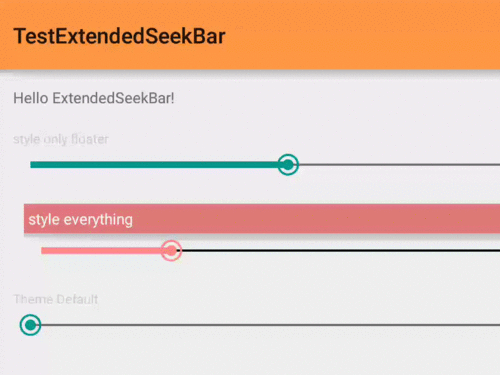Click the black unfilled track of the styled seekbar

tap(341, 250)
